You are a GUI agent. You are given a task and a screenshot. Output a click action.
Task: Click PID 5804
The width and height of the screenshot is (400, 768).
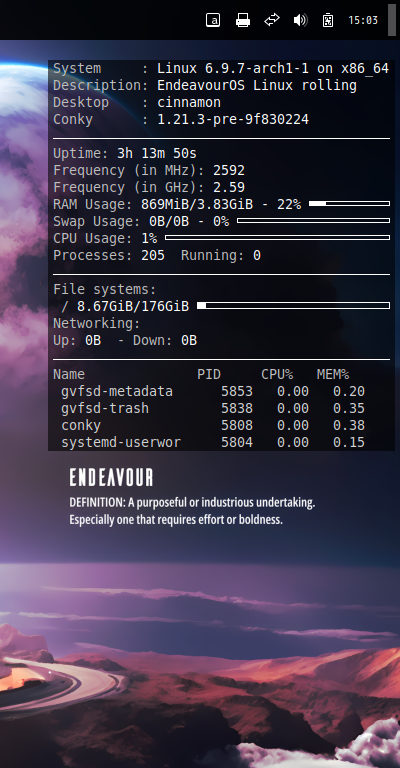point(237,443)
